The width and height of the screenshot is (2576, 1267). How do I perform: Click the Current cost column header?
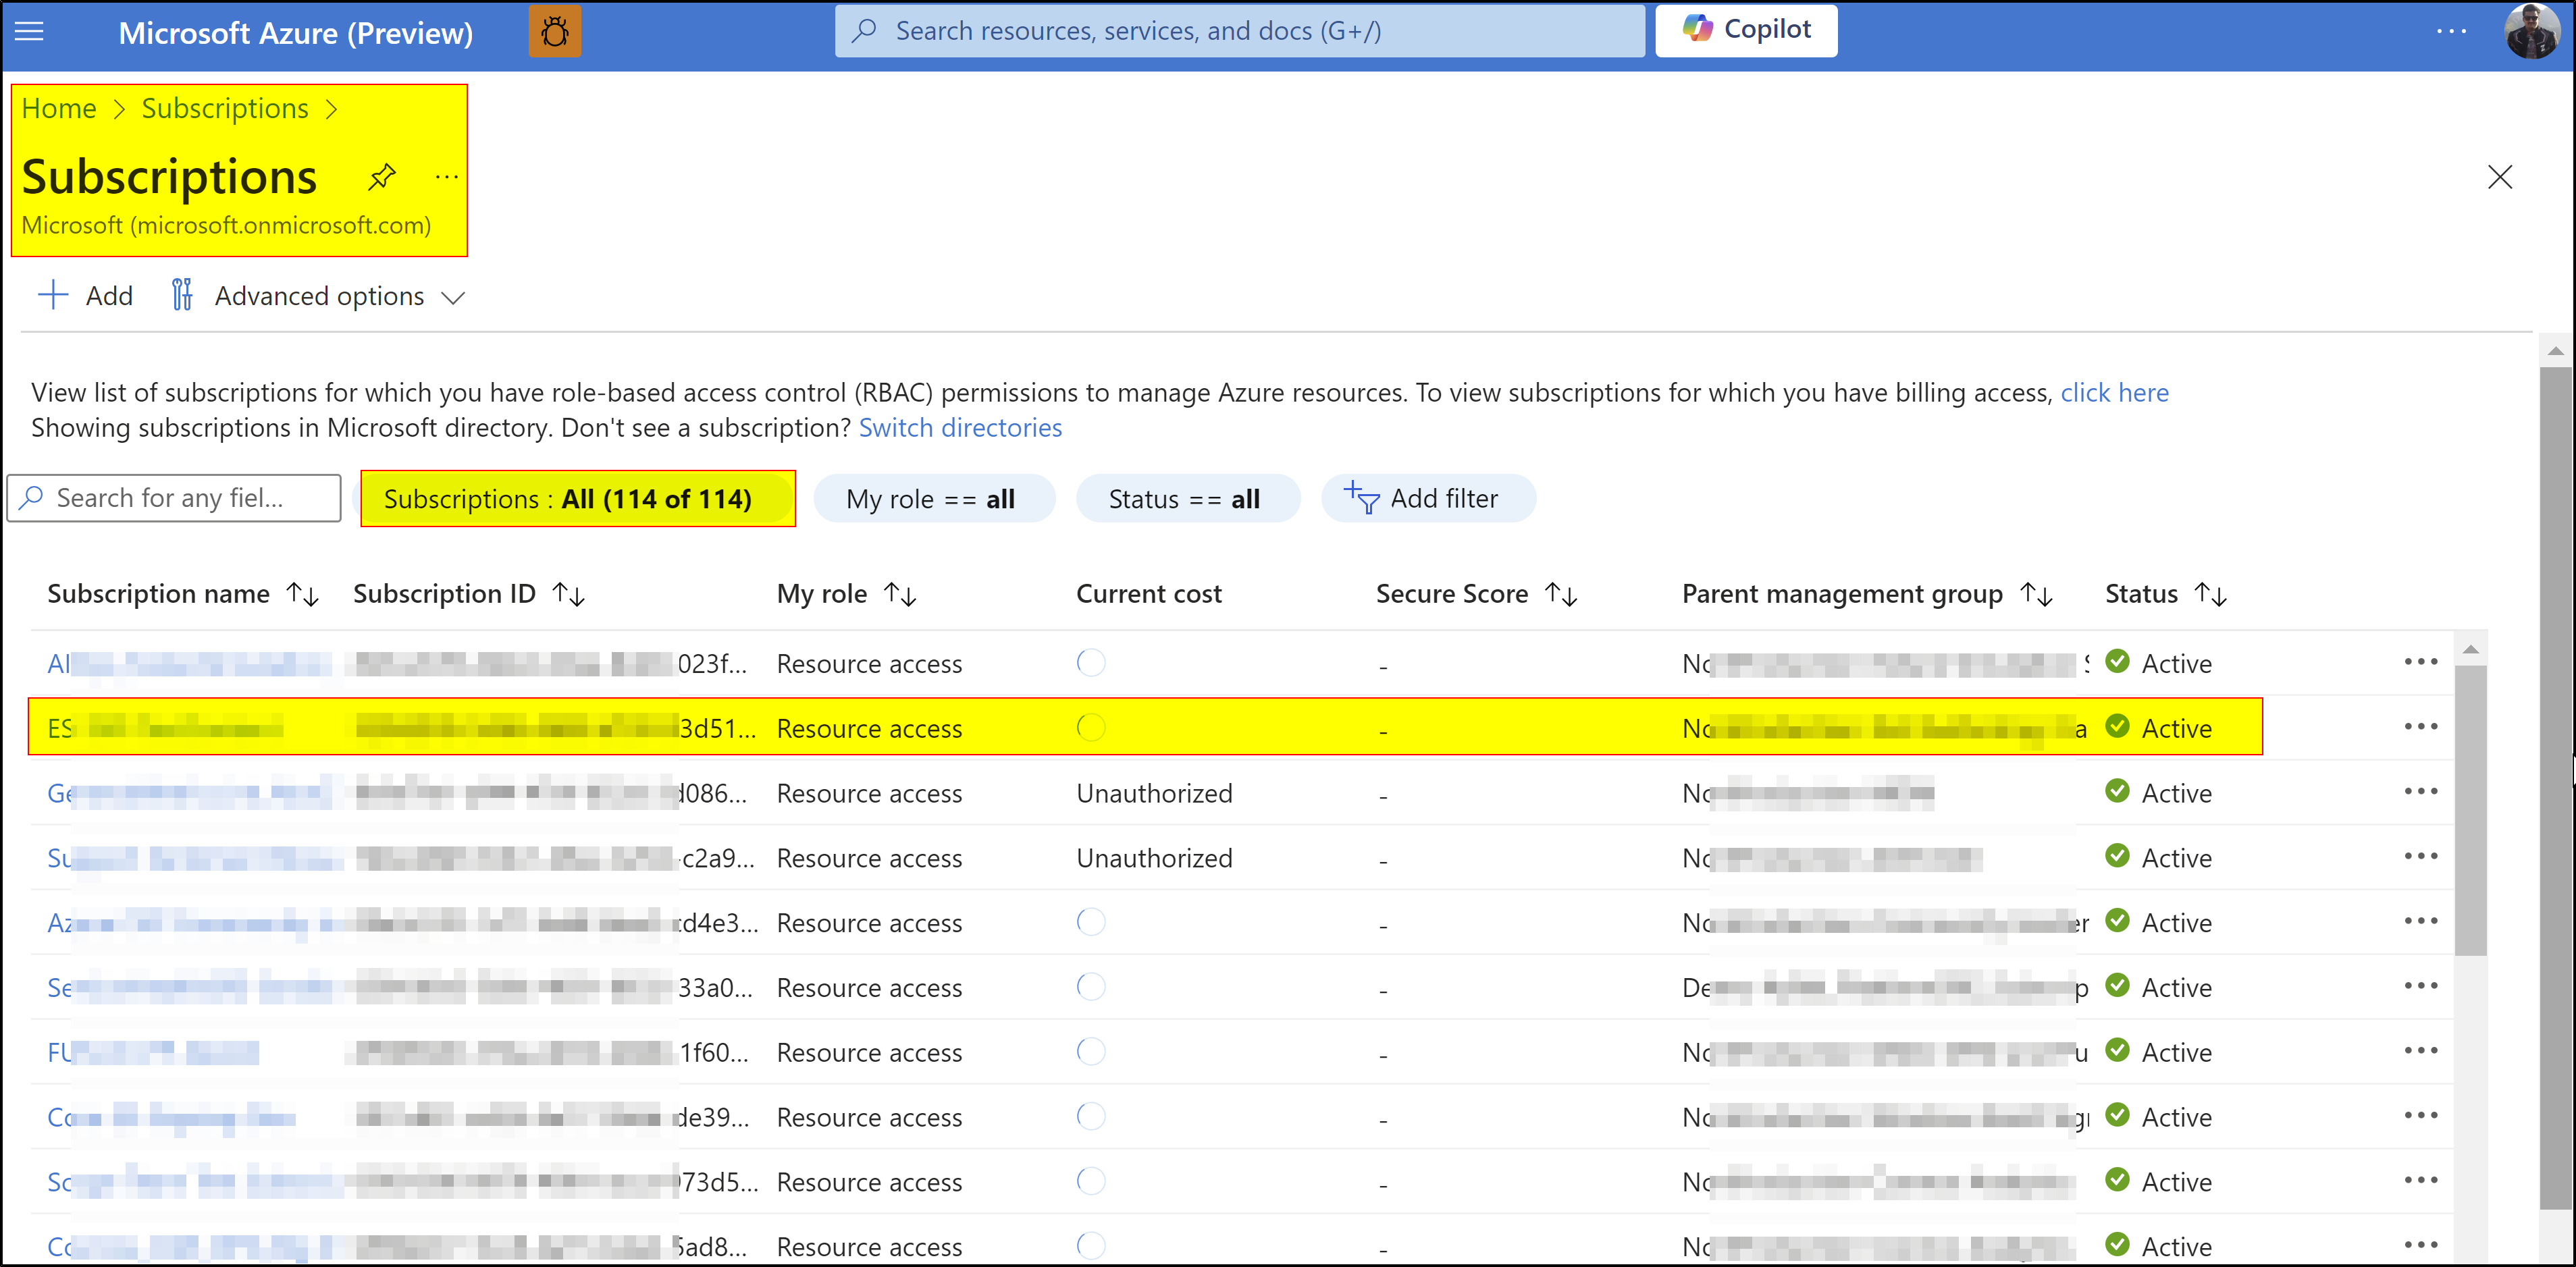1148,594
